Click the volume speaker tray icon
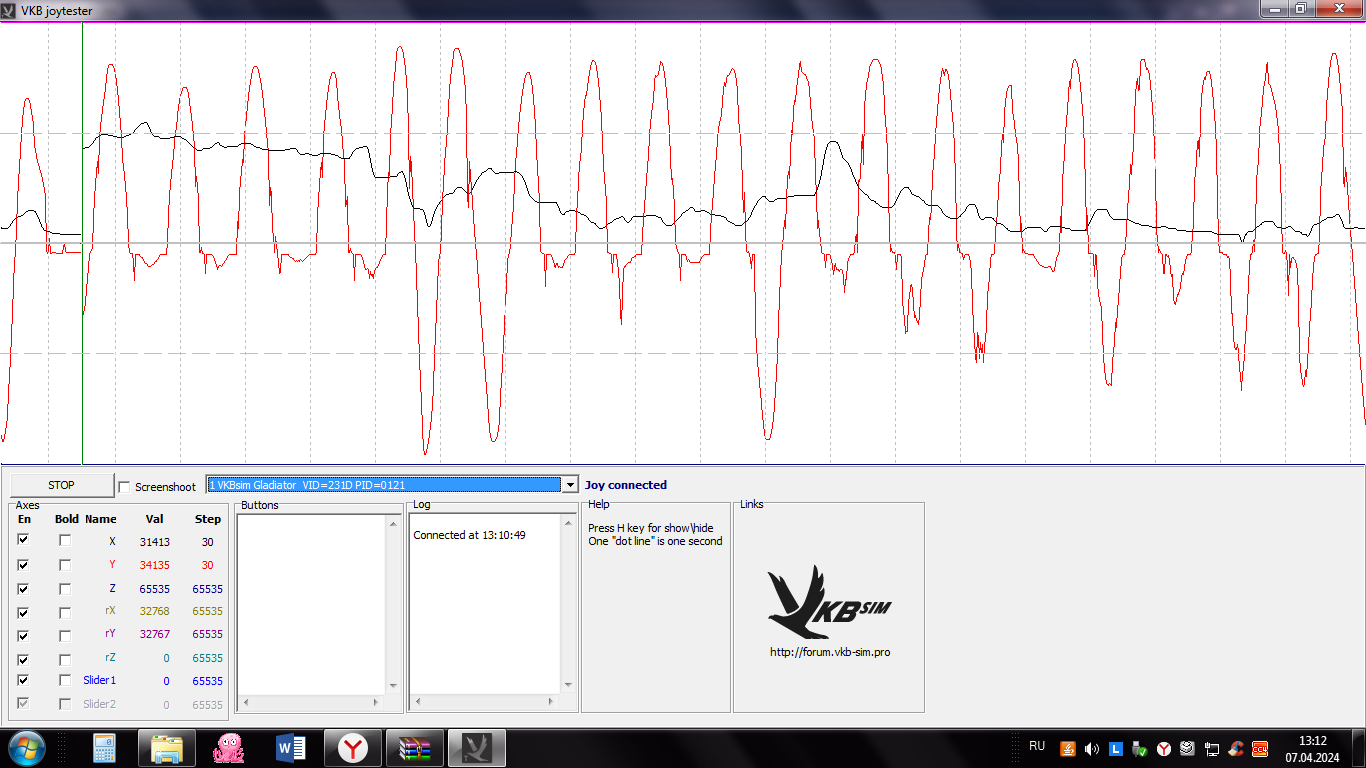The width and height of the screenshot is (1366, 768). click(x=1091, y=748)
